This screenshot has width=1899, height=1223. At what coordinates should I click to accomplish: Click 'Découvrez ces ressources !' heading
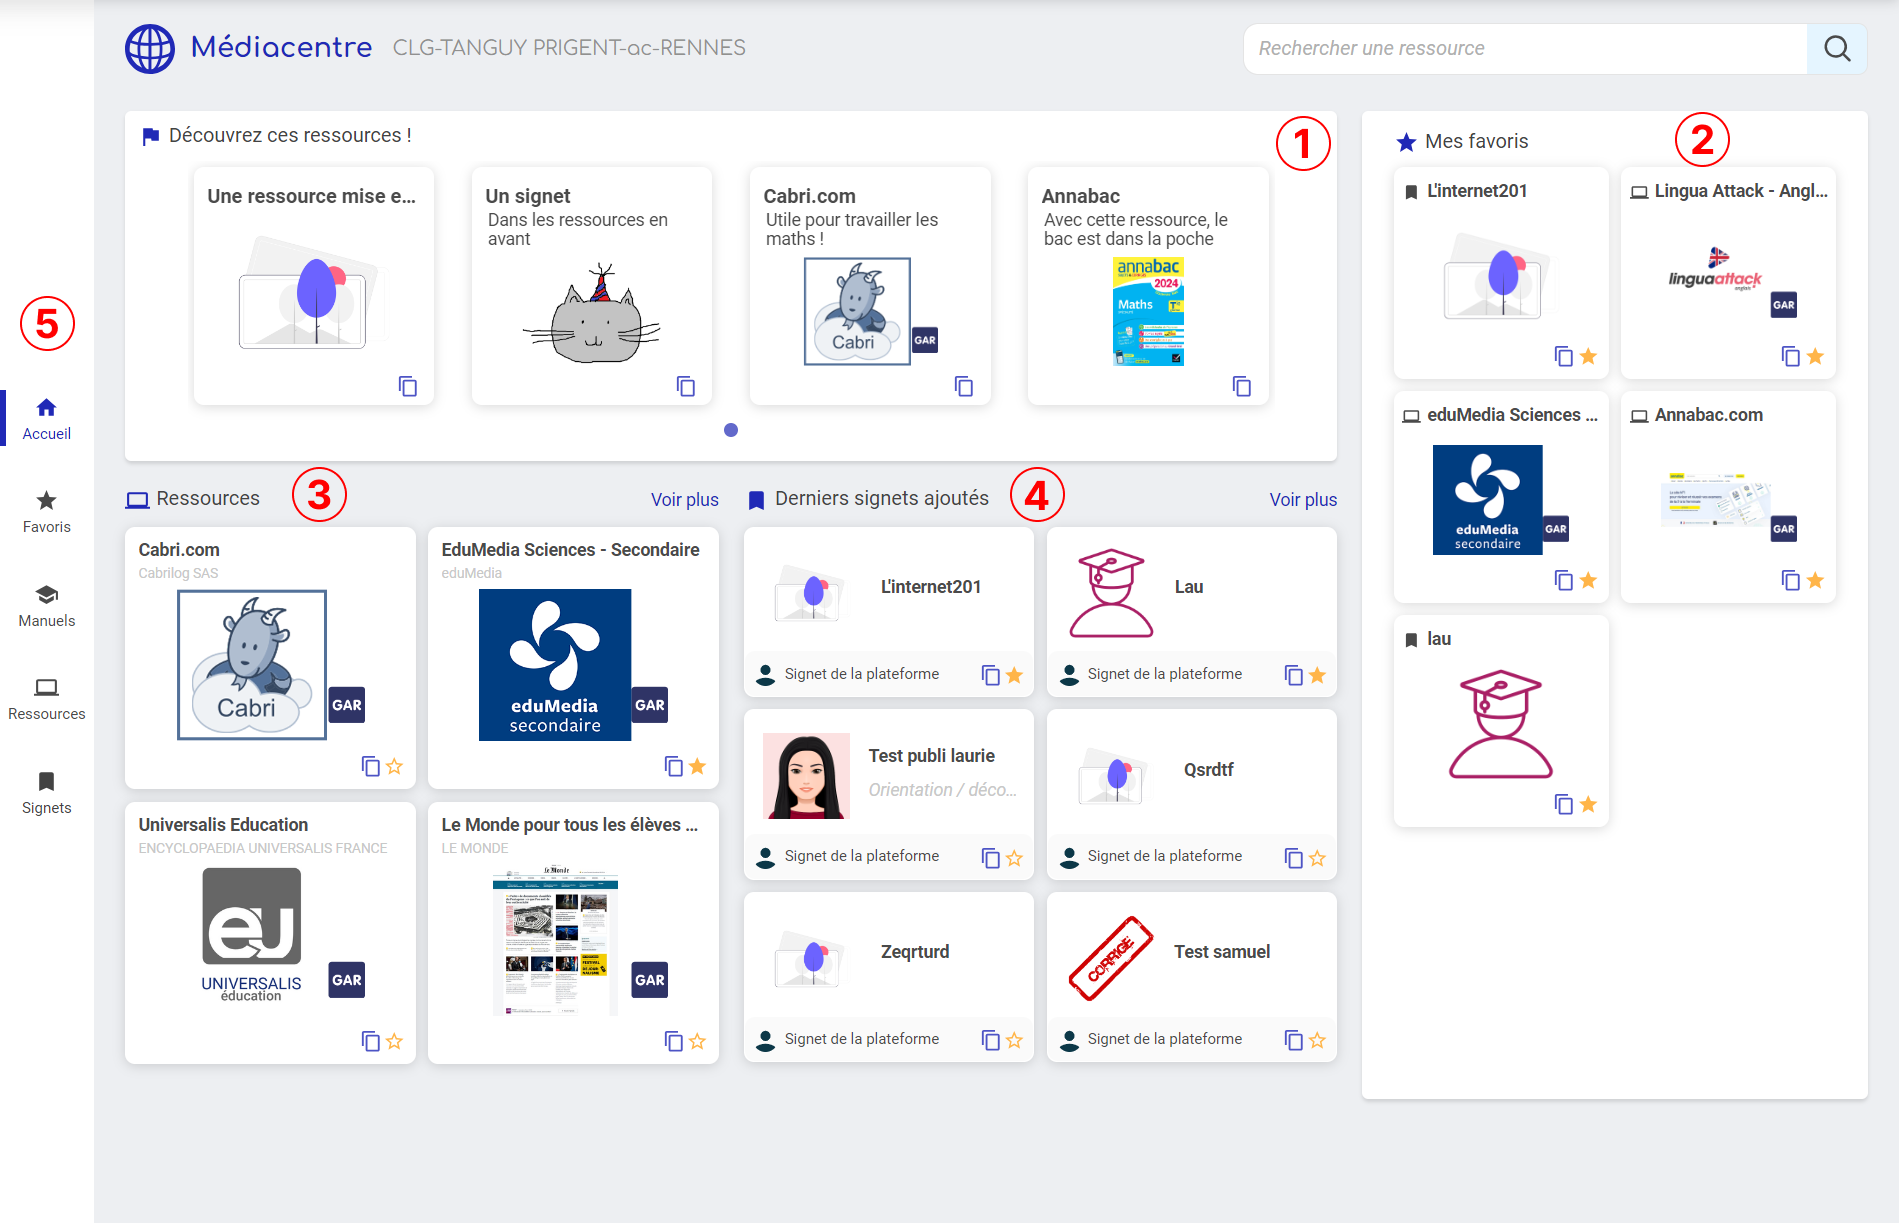point(290,135)
